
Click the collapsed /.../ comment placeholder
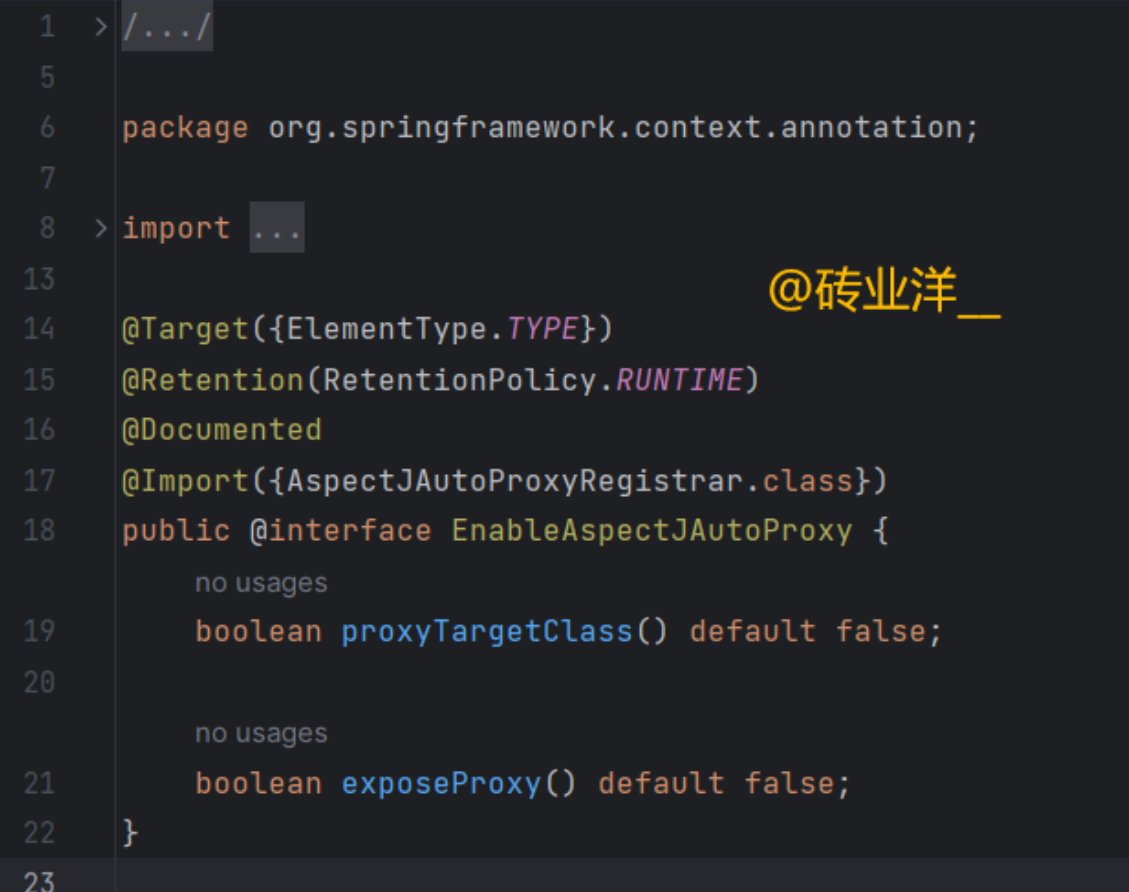point(167,28)
